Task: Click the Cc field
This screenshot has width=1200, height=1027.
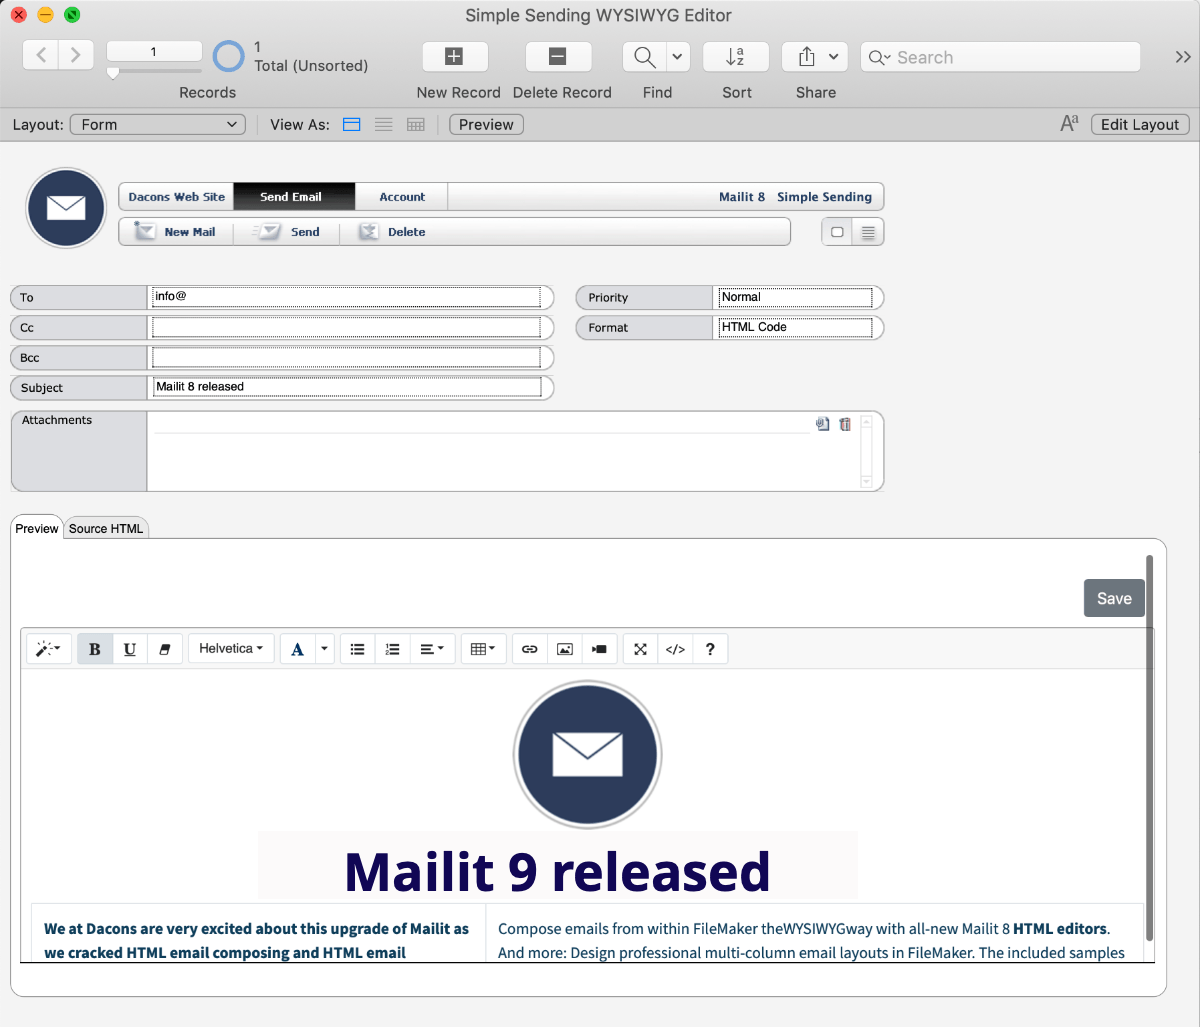Action: pyautogui.click(x=347, y=327)
